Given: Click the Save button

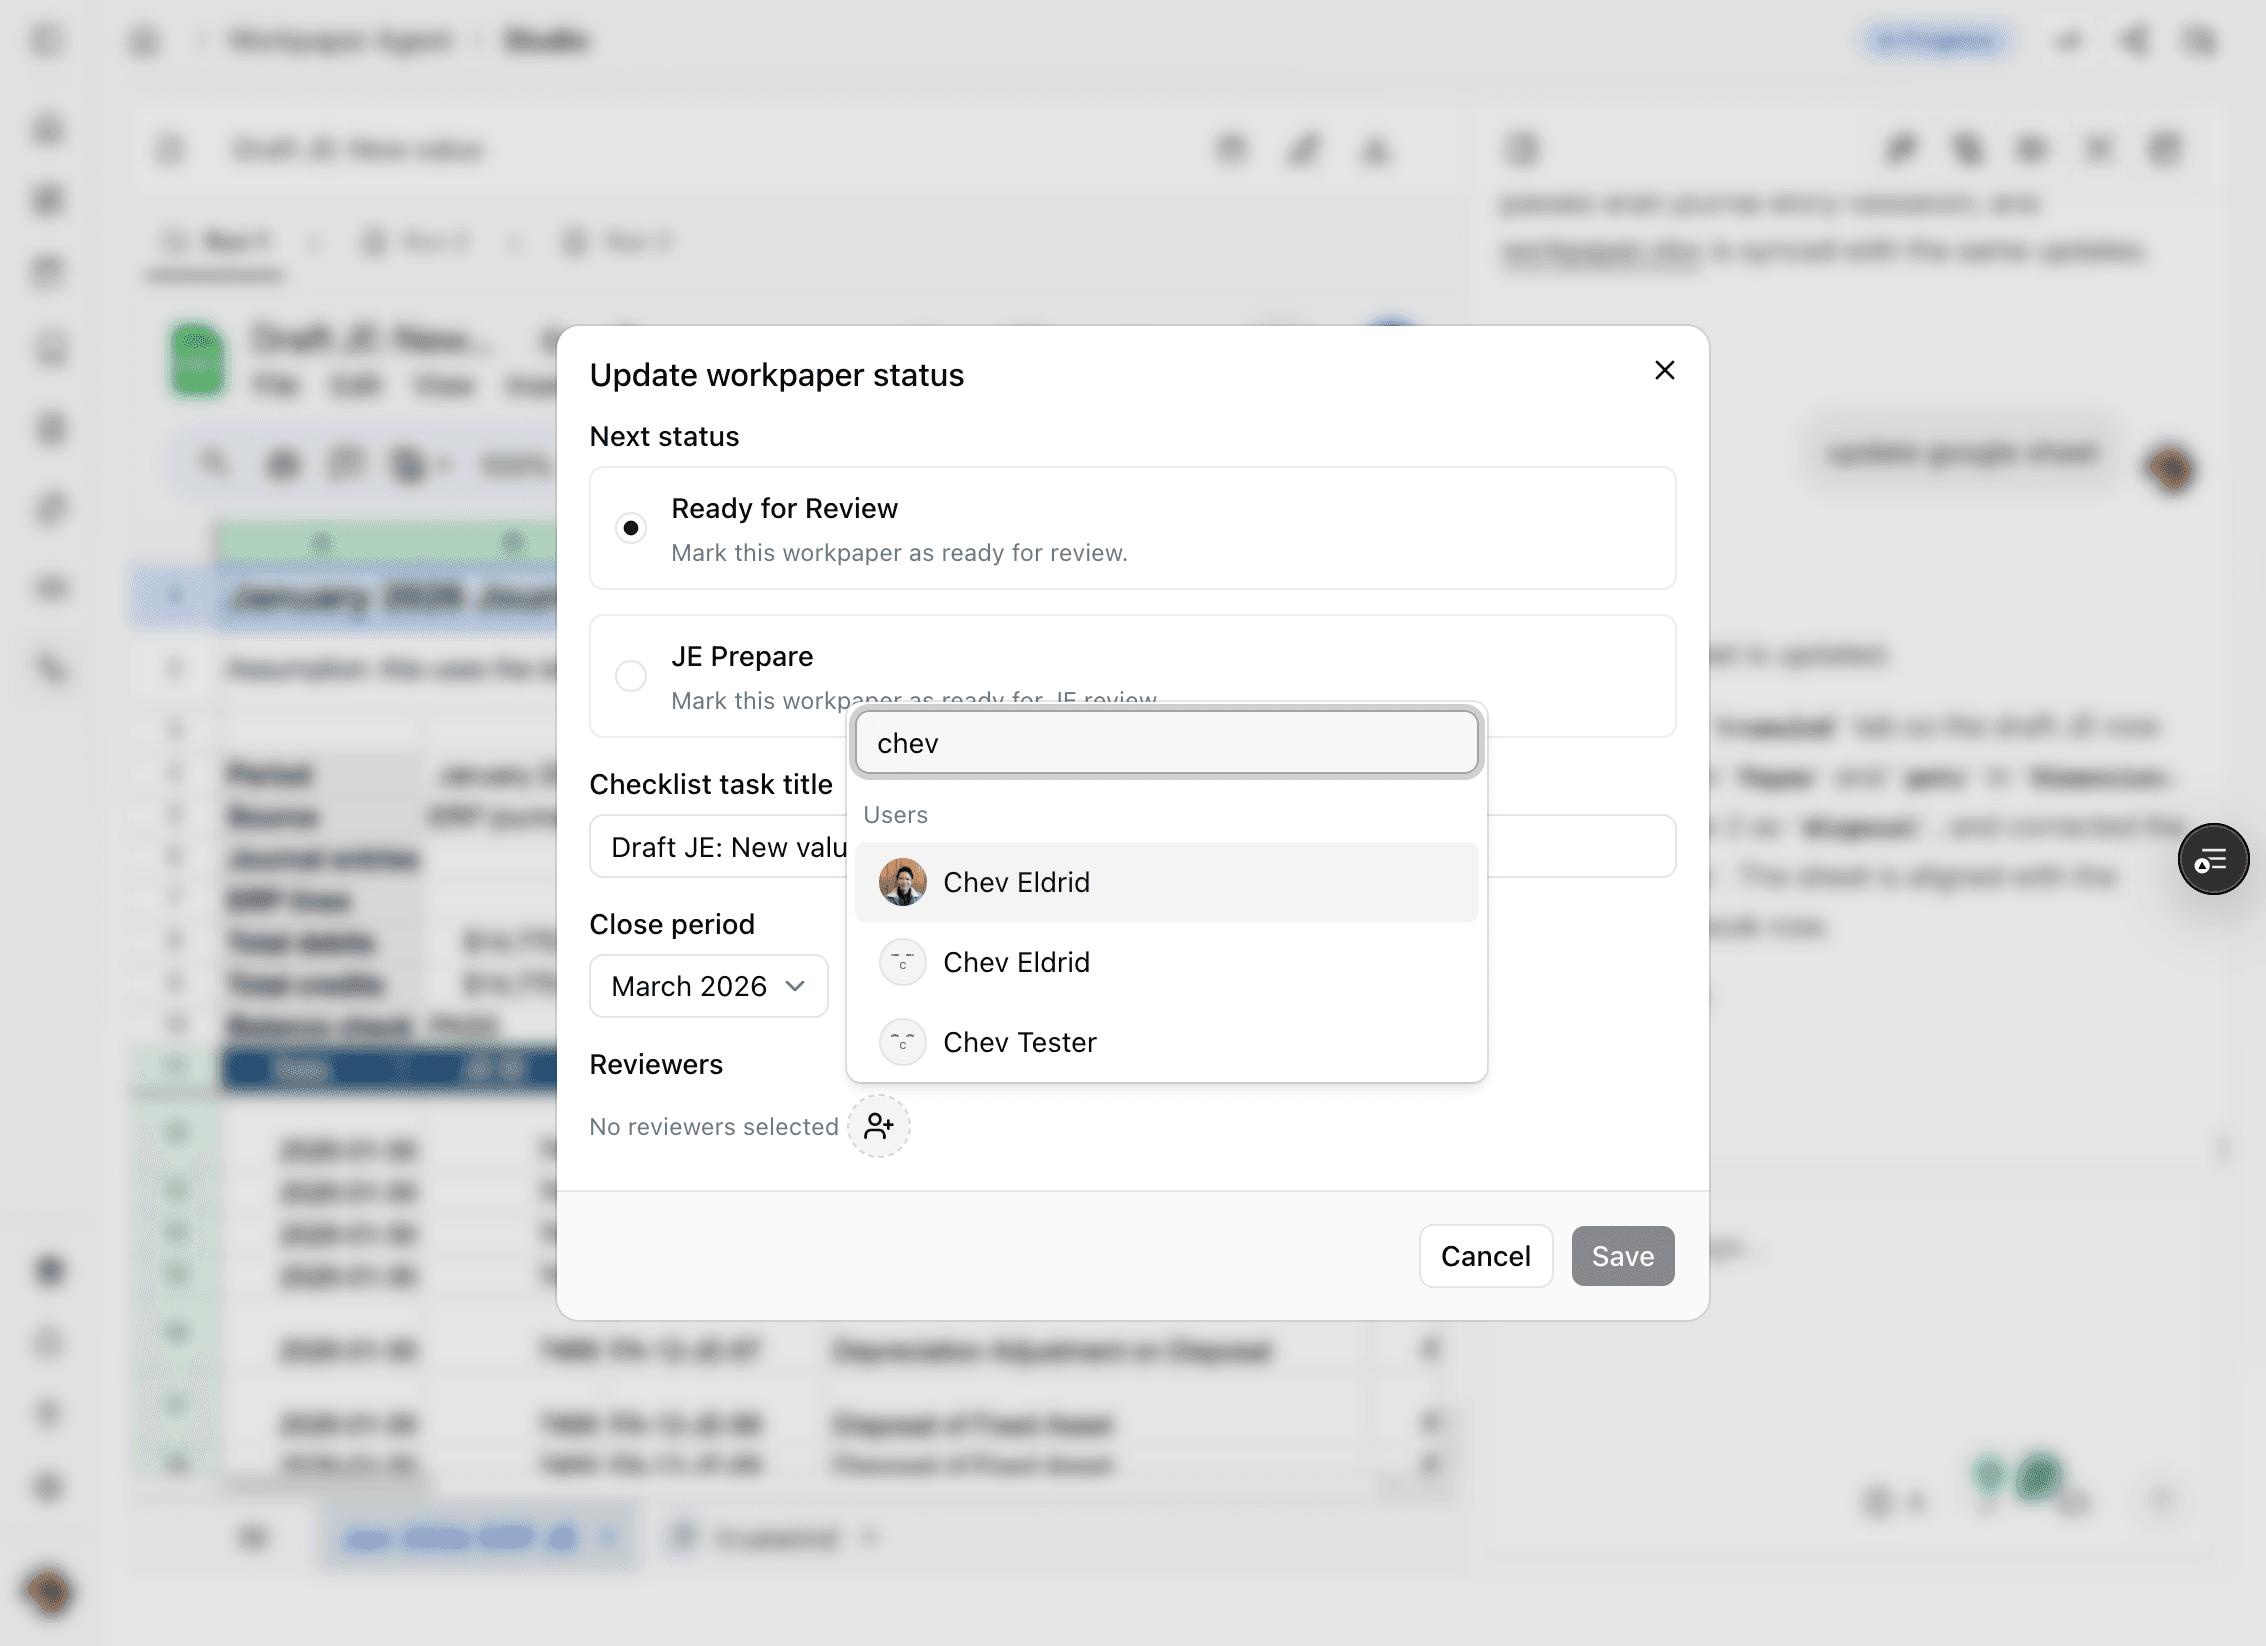Looking at the screenshot, I should tap(1622, 1255).
